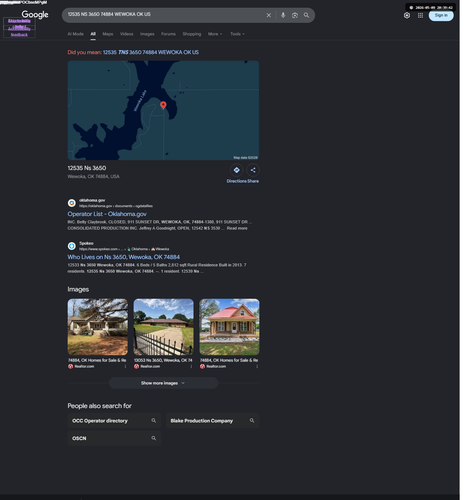This screenshot has width=465, height=500.
Task: Click the Accessibility feedback link
Action: point(19,32)
